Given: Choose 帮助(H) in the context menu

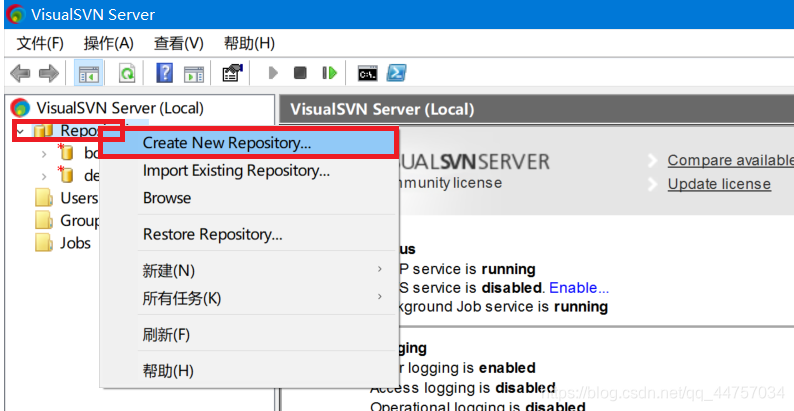Looking at the screenshot, I should coord(248,371).
